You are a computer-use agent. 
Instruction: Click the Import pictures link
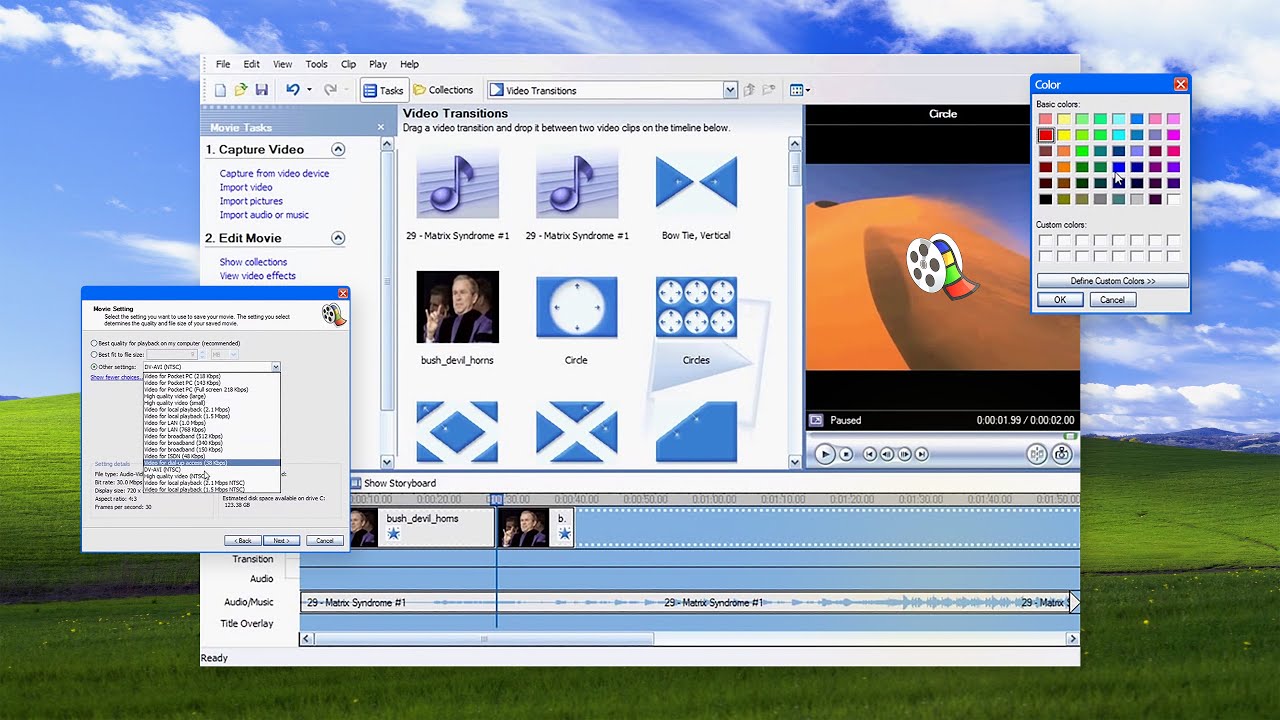(x=251, y=201)
